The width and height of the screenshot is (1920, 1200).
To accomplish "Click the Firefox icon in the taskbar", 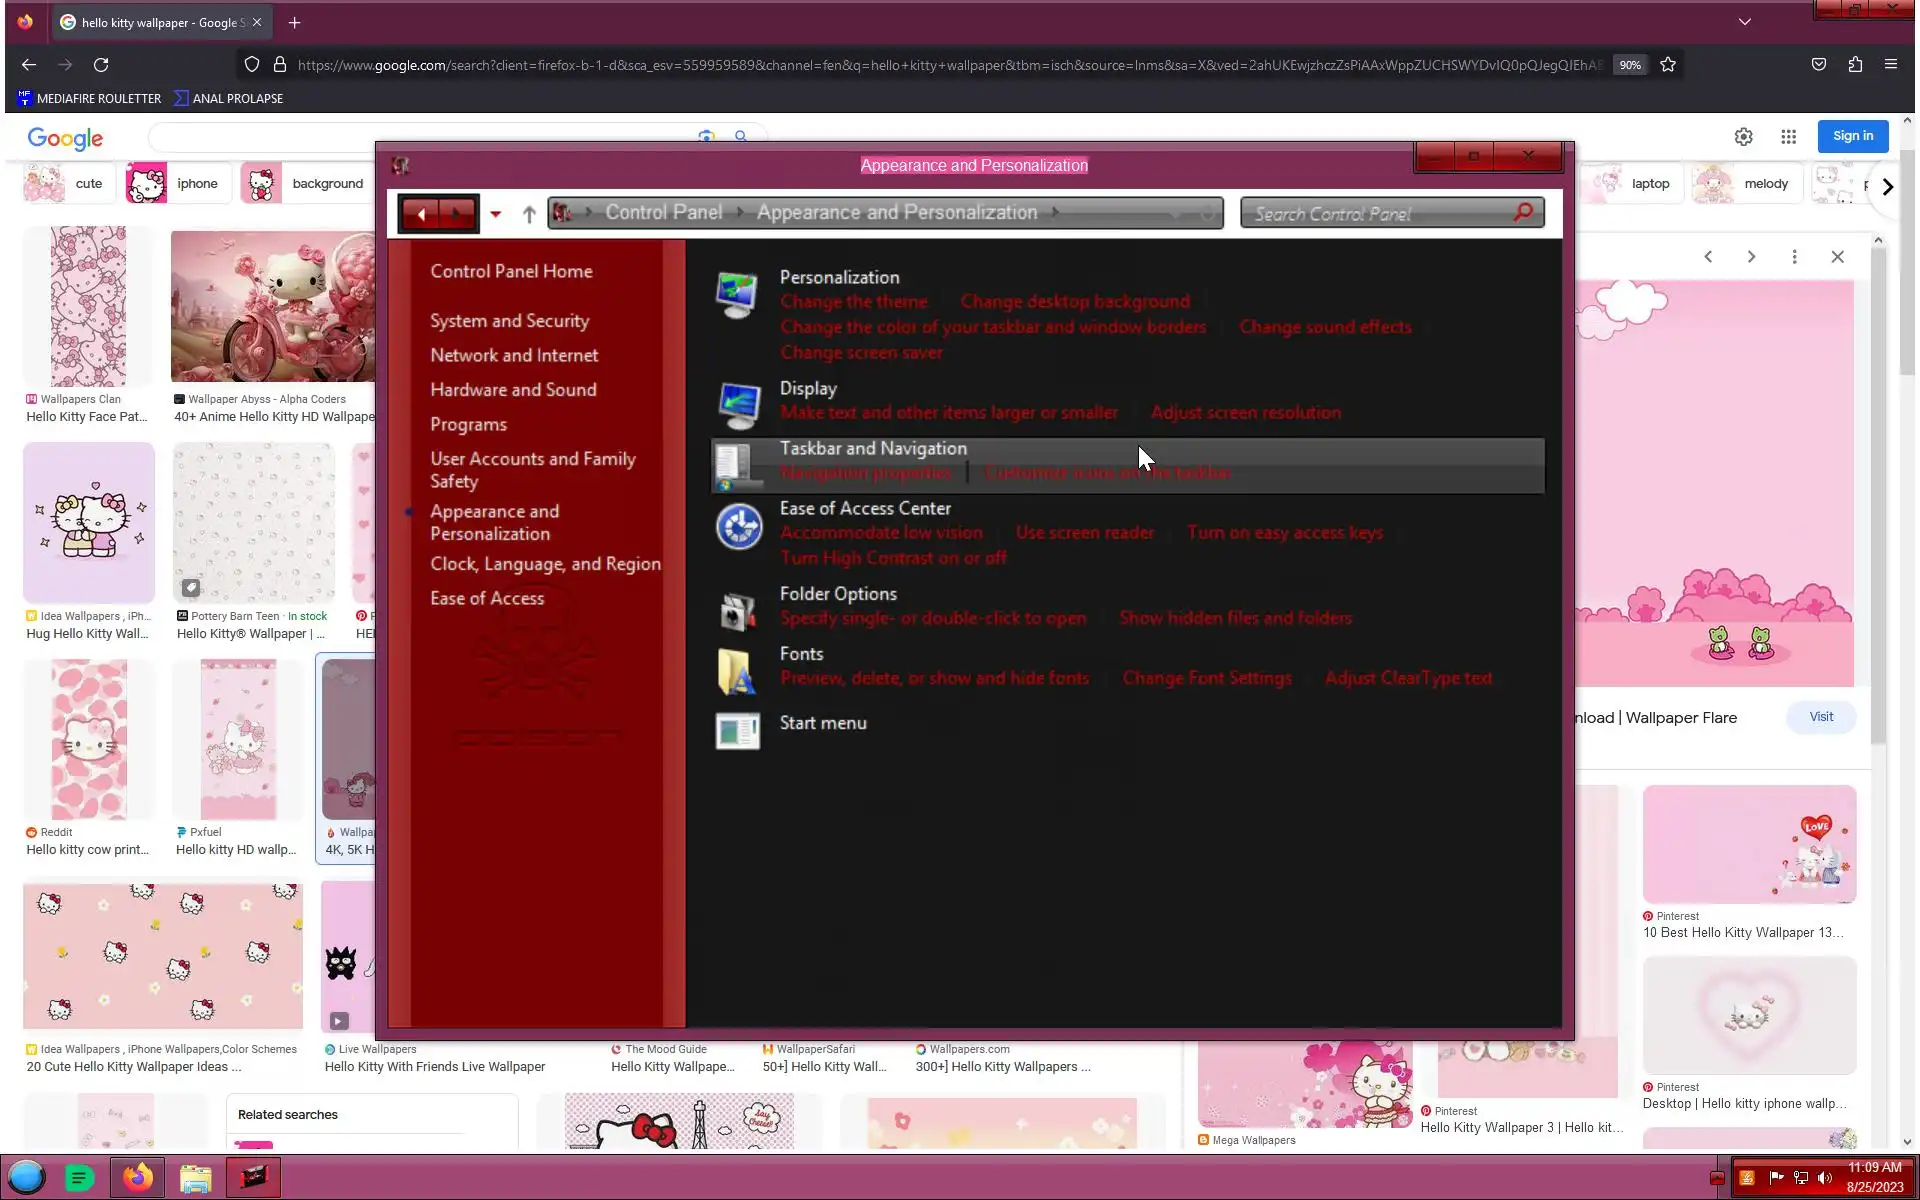I will (138, 1178).
